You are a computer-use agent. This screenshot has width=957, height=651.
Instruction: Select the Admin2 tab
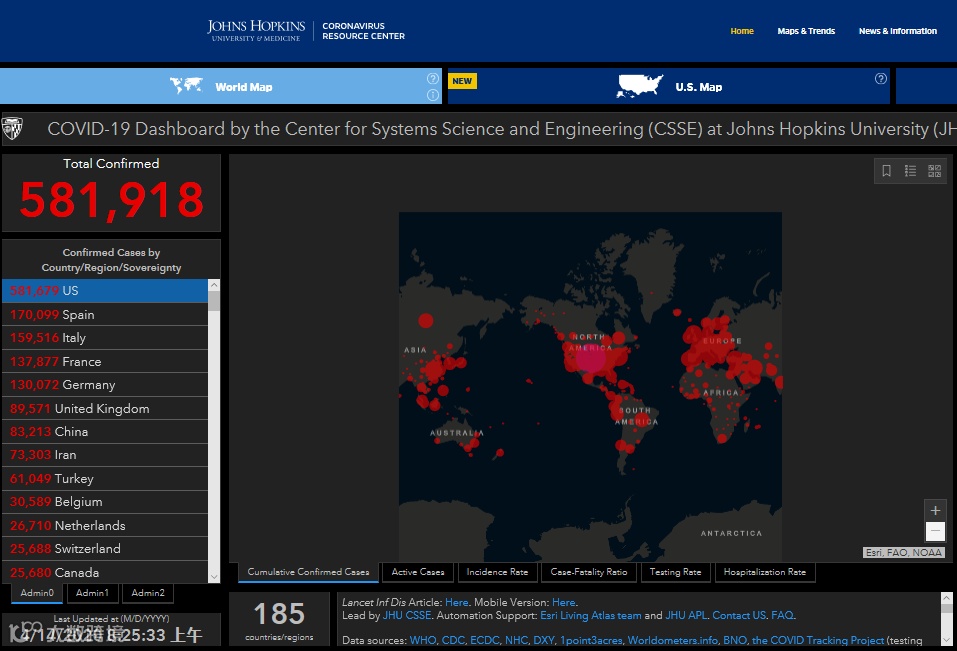pyautogui.click(x=148, y=593)
